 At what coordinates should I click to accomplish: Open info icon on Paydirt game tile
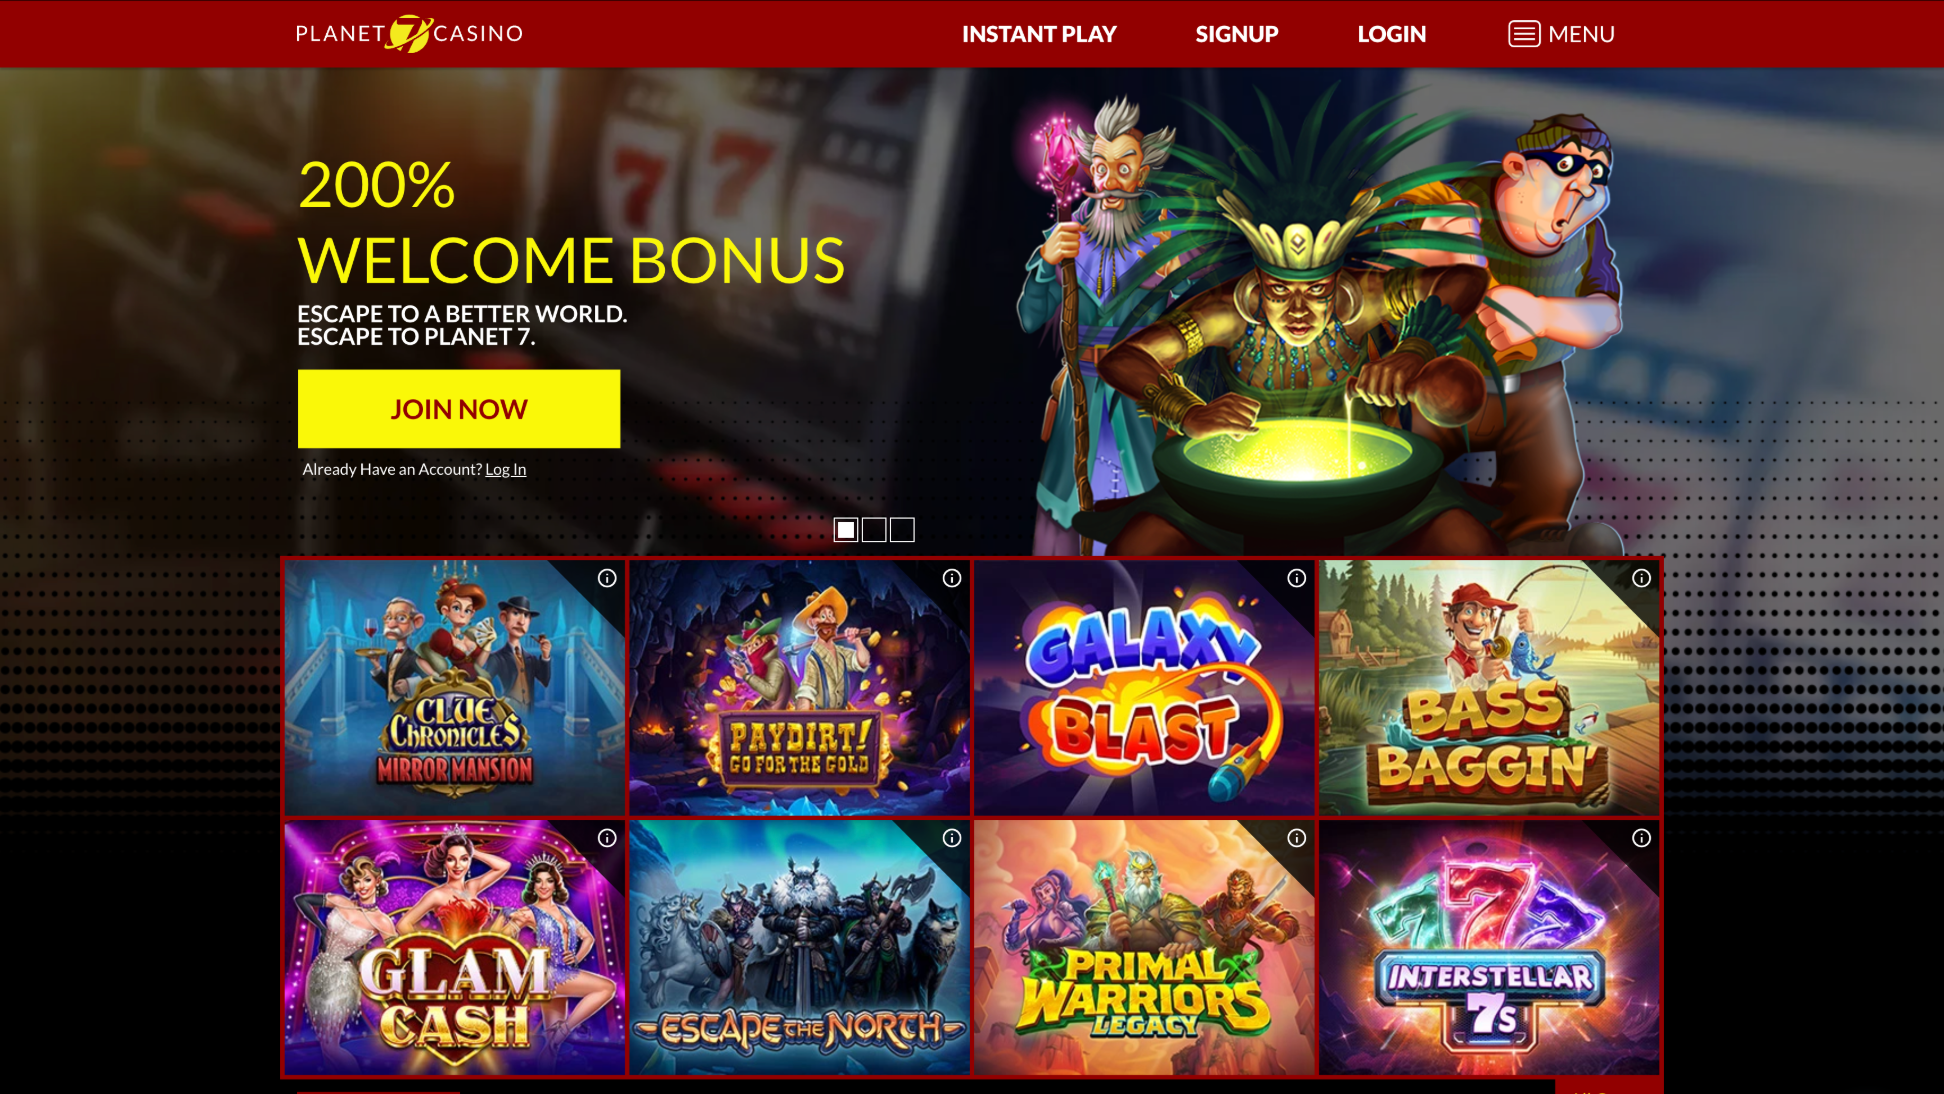click(x=952, y=578)
